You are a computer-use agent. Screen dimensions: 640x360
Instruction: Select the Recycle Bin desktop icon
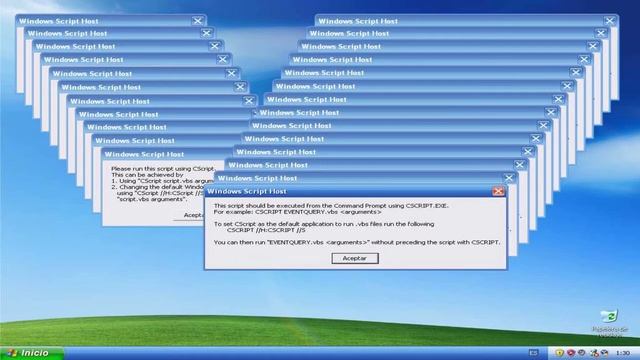pos(609,325)
